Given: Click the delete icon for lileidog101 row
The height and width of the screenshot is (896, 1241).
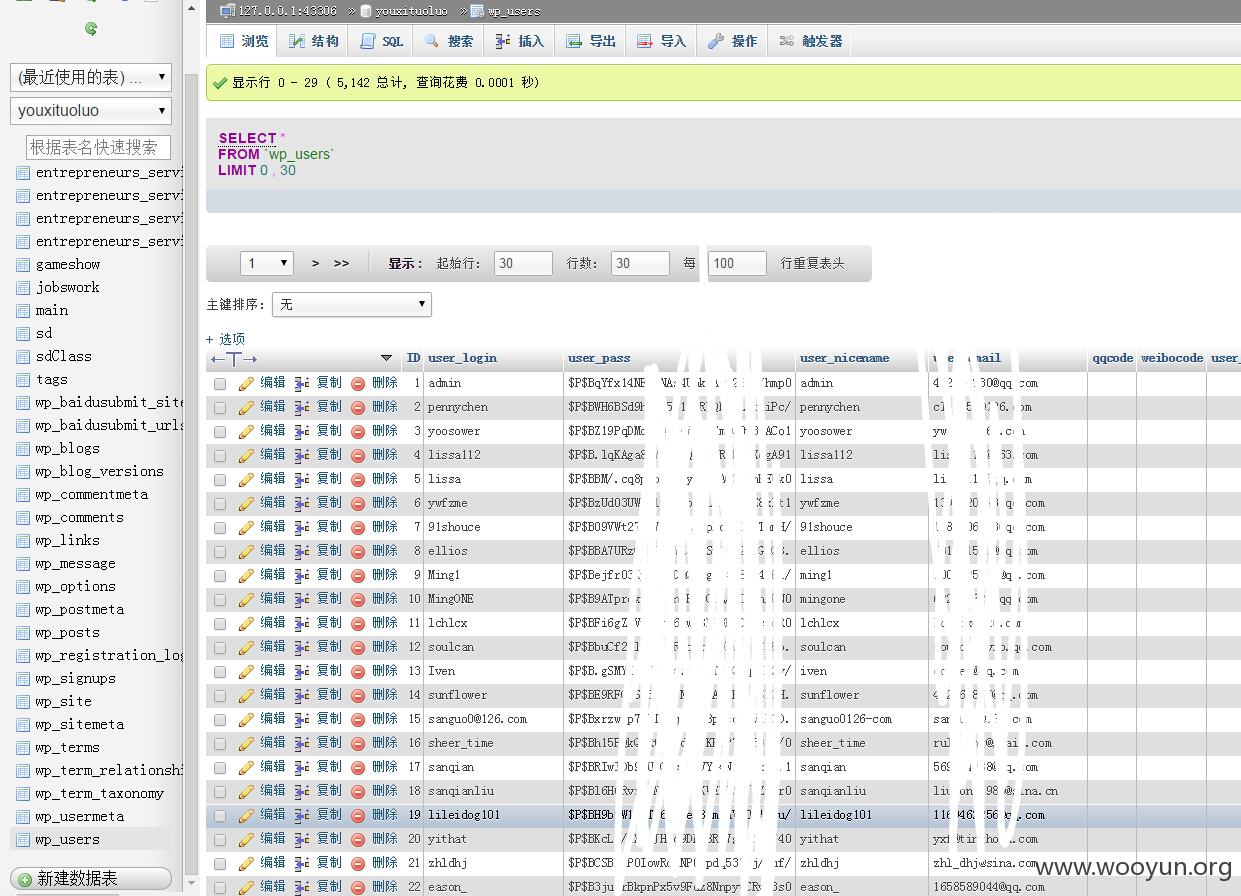Looking at the screenshot, I should pyautogui.click(x=358, y=815).
